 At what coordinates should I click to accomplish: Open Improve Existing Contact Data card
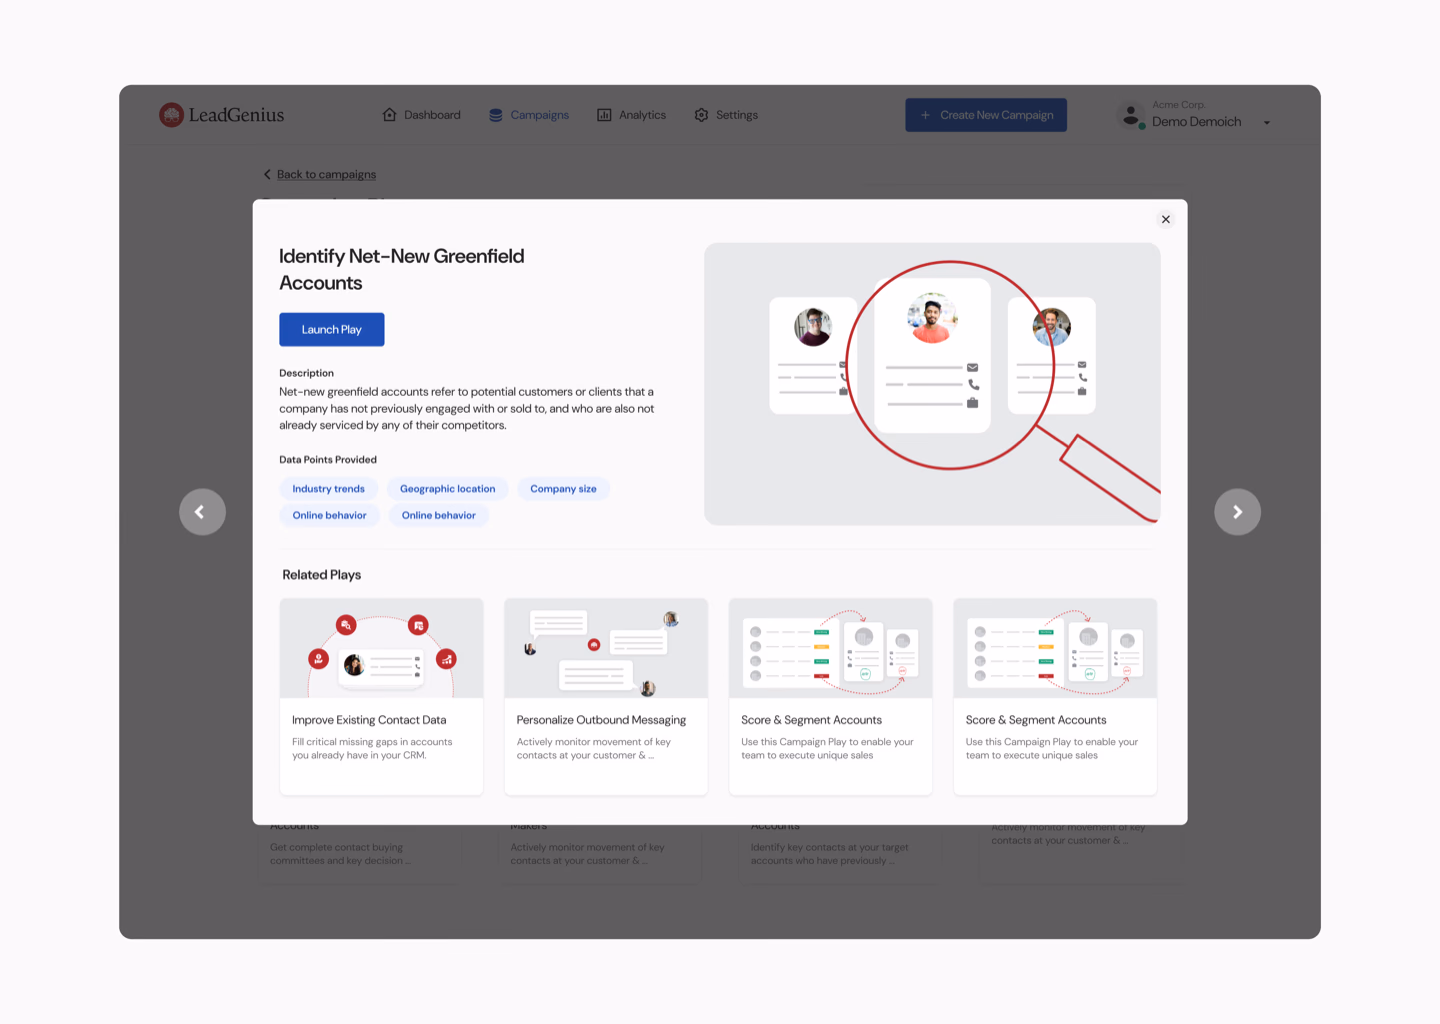tap(381, 696)
